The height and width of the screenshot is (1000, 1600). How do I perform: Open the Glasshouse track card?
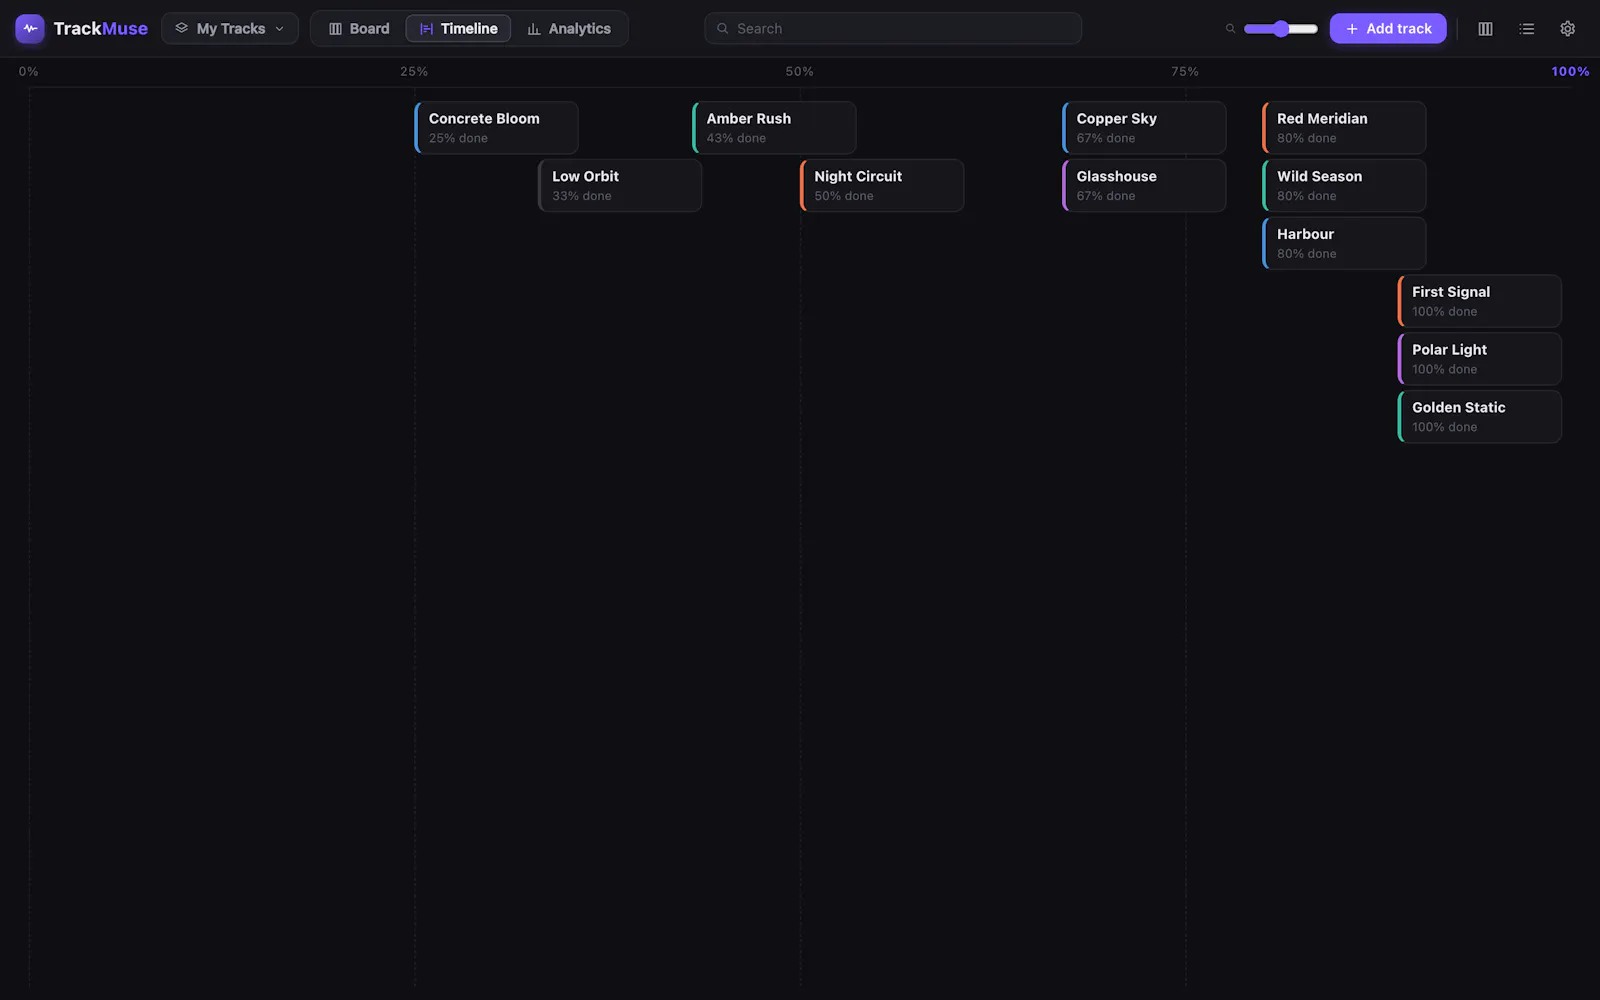pyautogui.click(x=1144, y=185)
